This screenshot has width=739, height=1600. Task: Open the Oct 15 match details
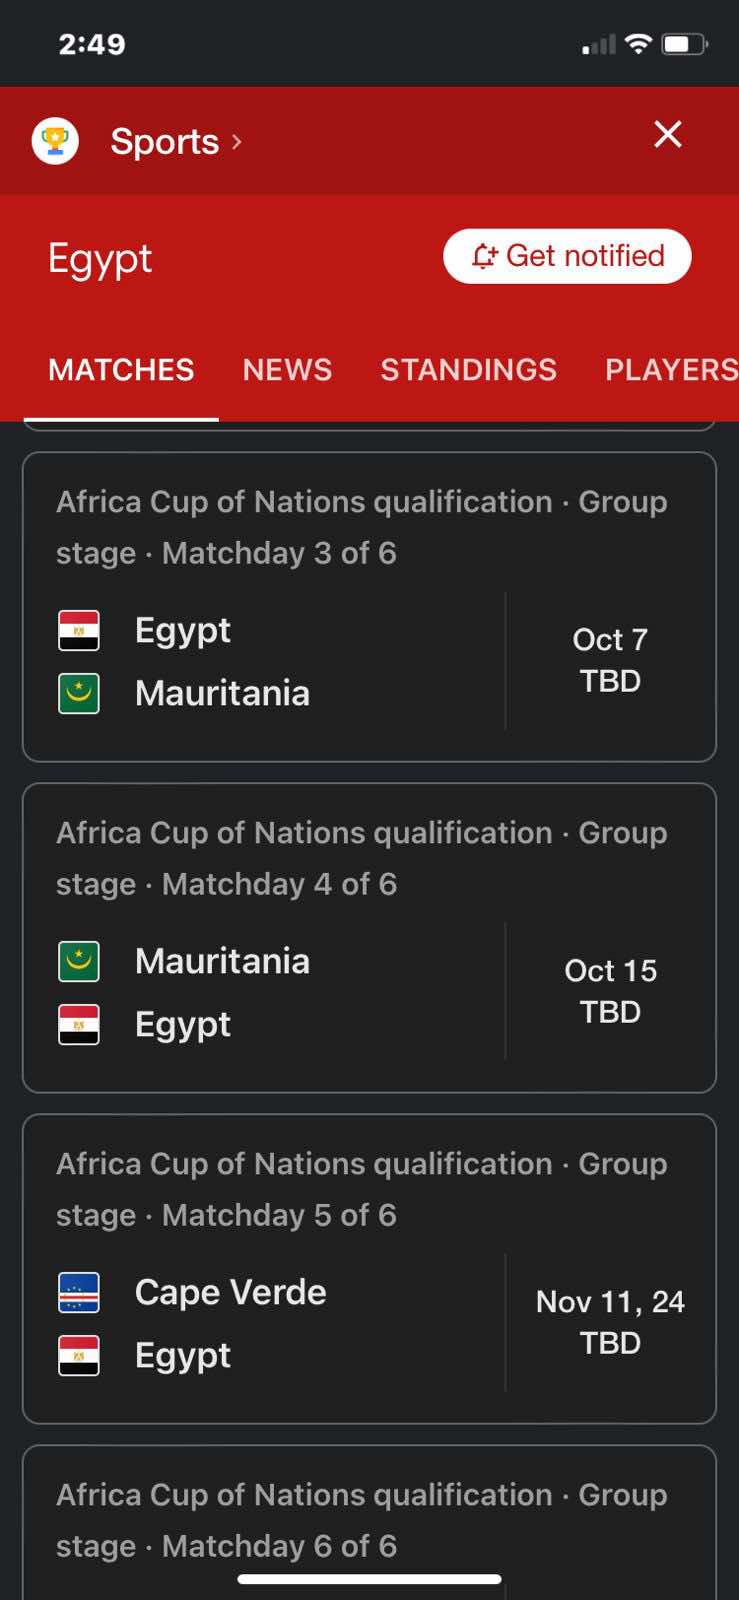[x=610, y=991]
